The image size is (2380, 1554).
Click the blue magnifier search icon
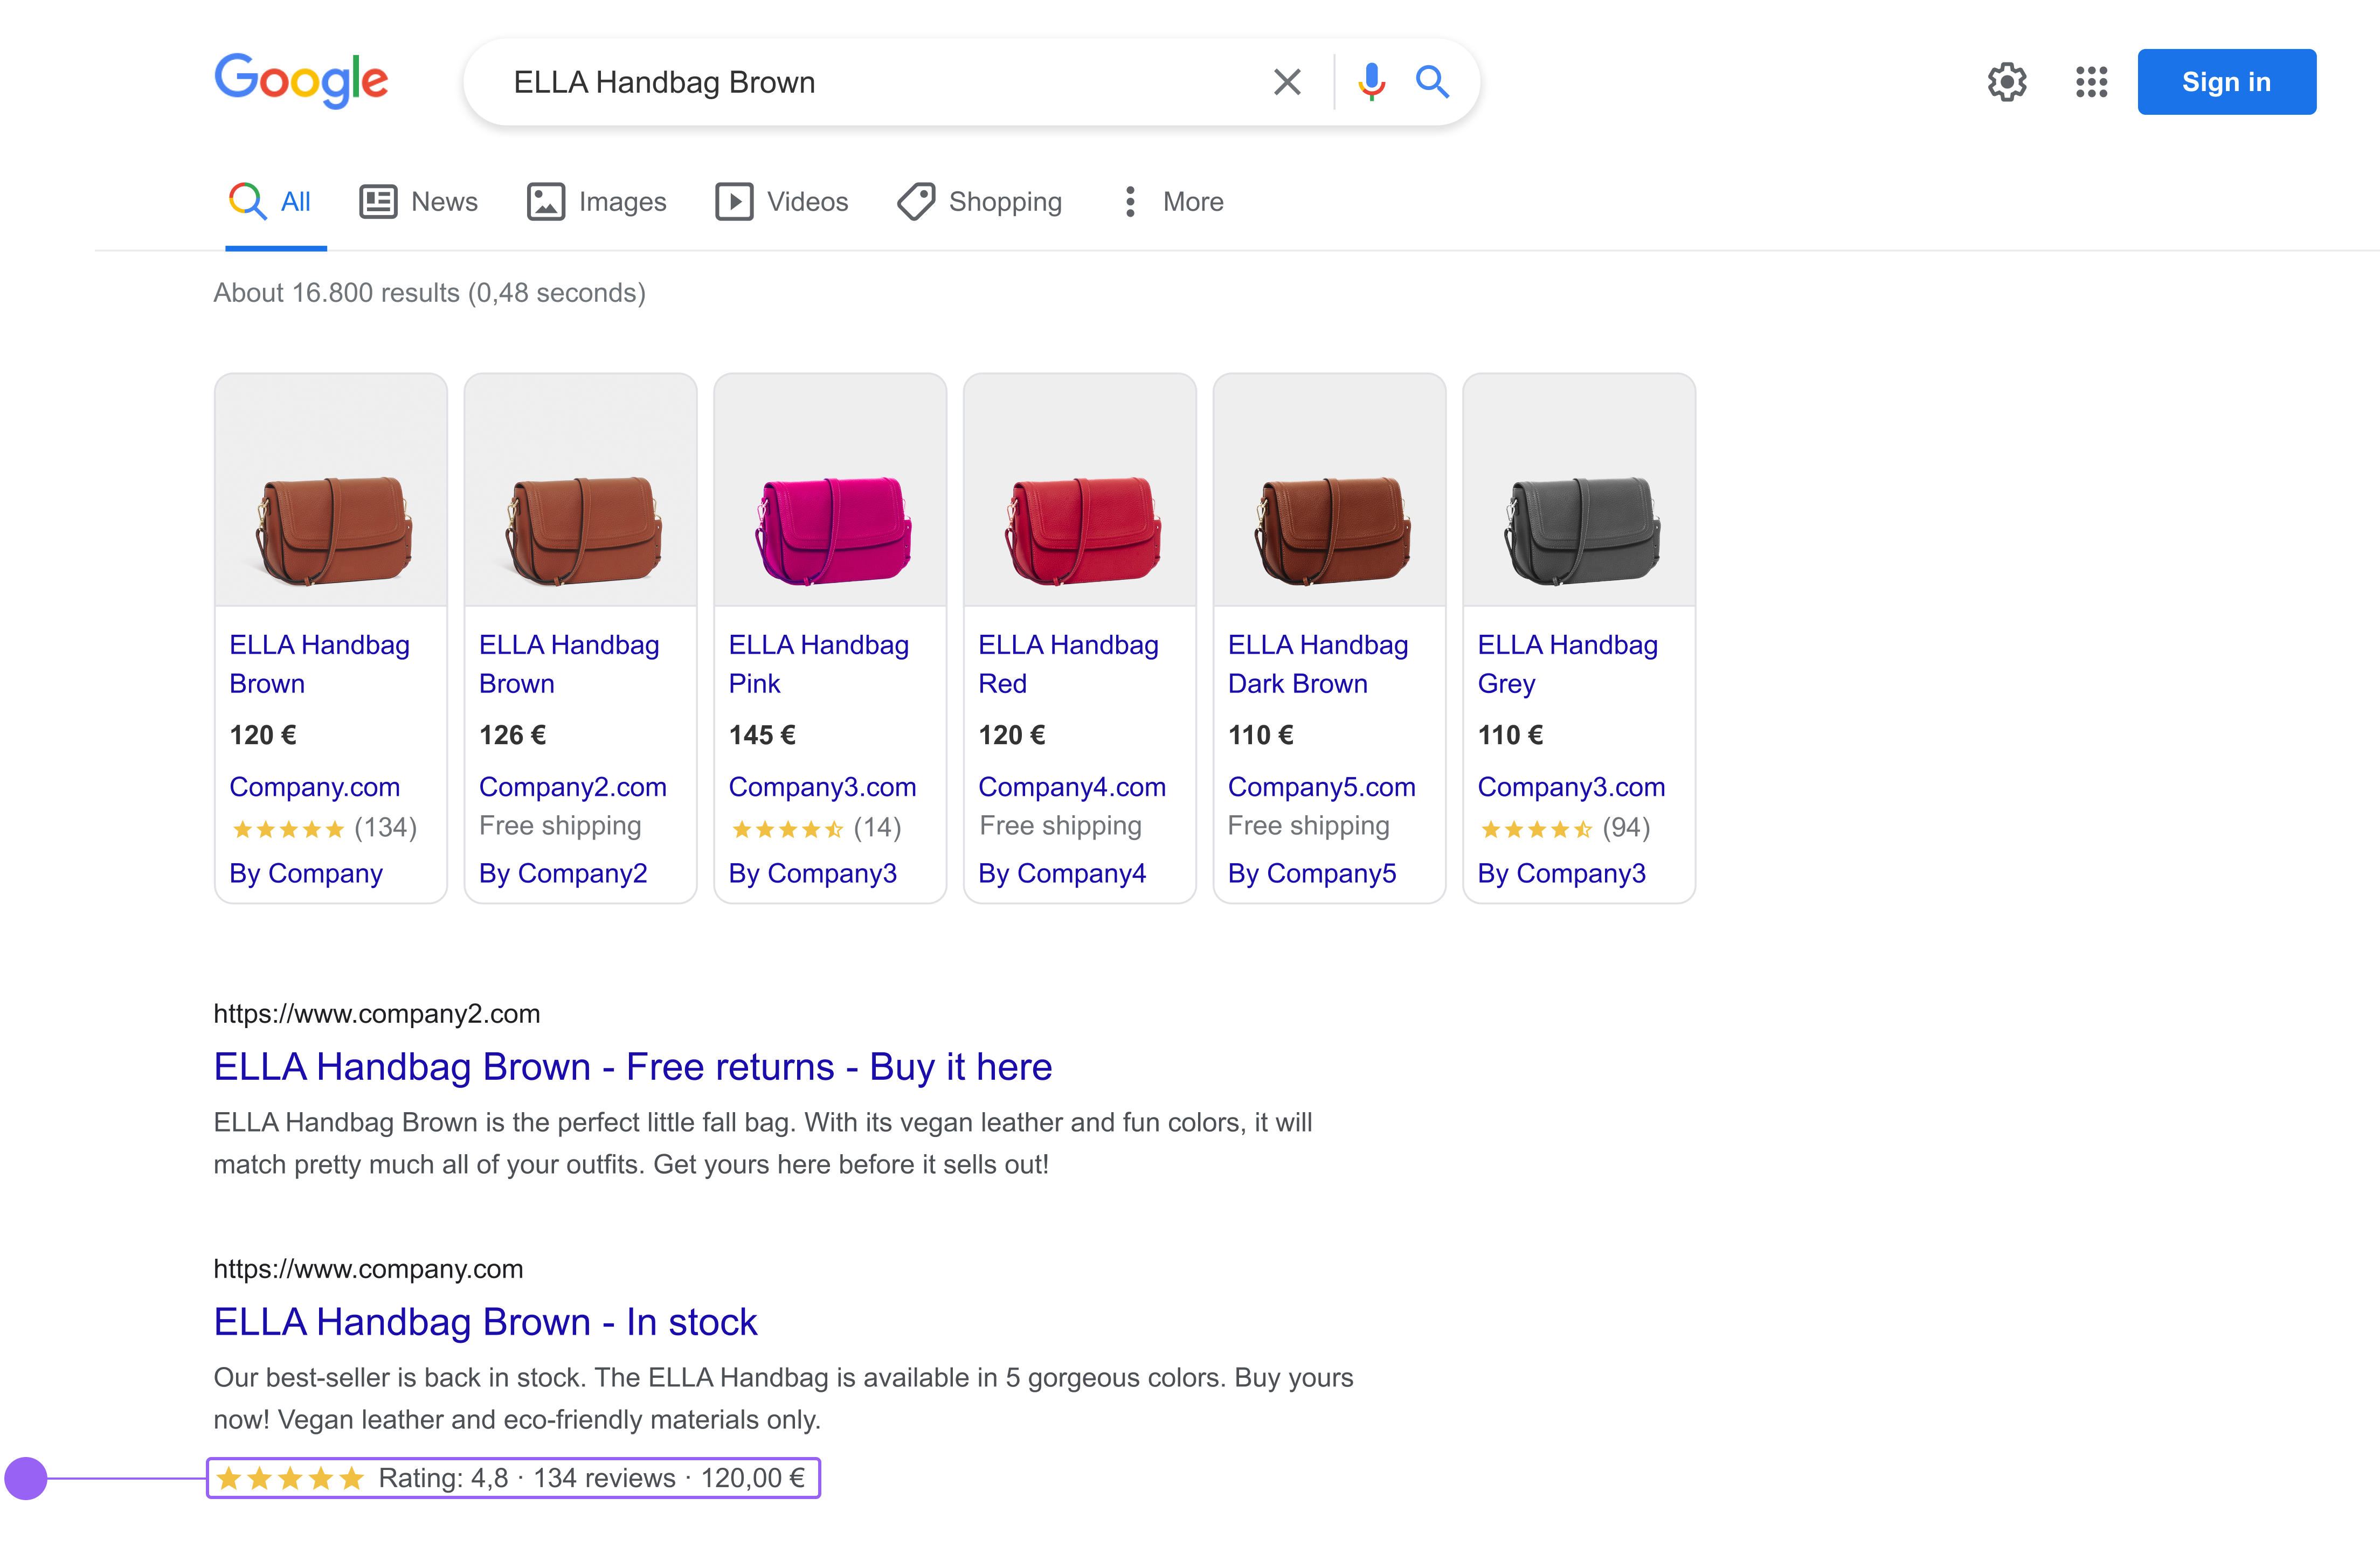[1432, 82]
